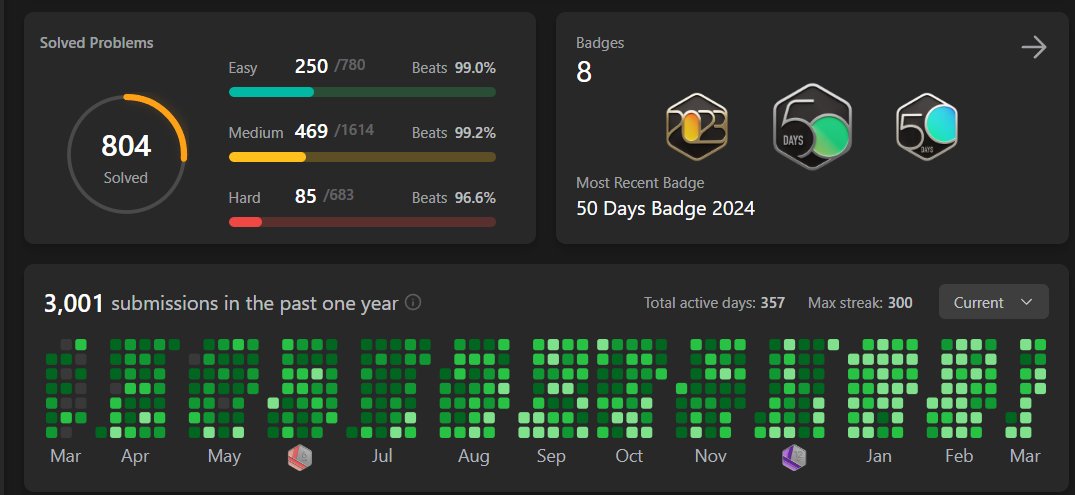Viewport: 1075px width, 495px height.
Task: Click the 'Oct' month label
Action: click(x=629, y=457)
